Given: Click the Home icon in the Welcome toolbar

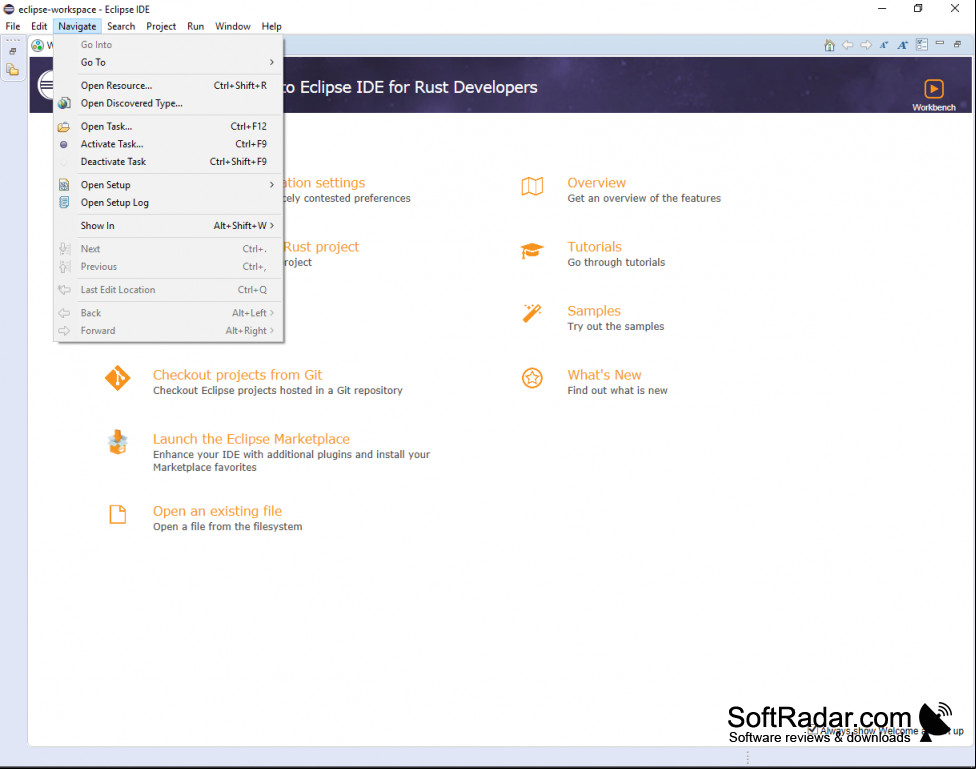Looking at the screenshot, I should tap(829, 45).
